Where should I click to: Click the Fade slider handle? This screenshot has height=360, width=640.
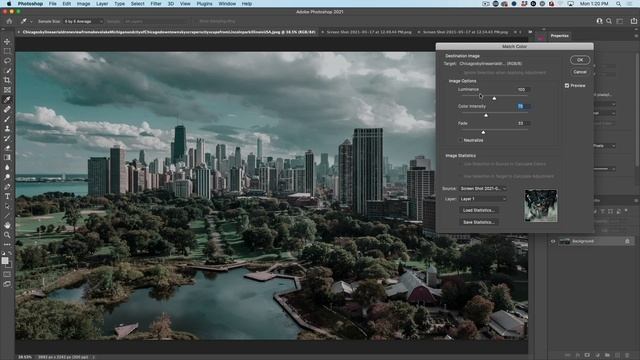tap(483, 132)
